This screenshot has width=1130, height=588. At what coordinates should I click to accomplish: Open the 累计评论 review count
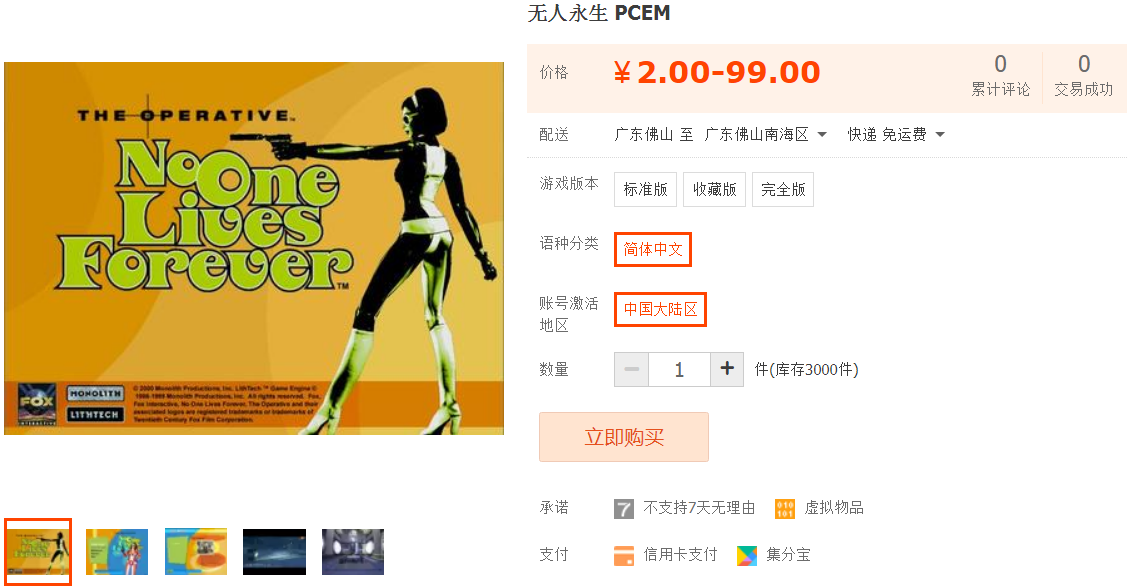click(x=1000, y=76)
